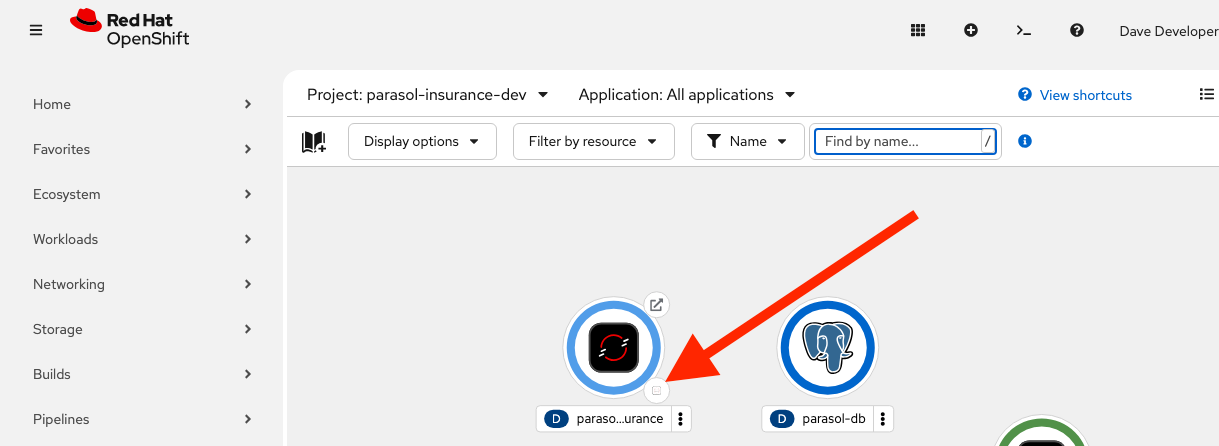Open the help question mark icon
The width and height of the screenshot is (1219, 446).
[1077, 30]
